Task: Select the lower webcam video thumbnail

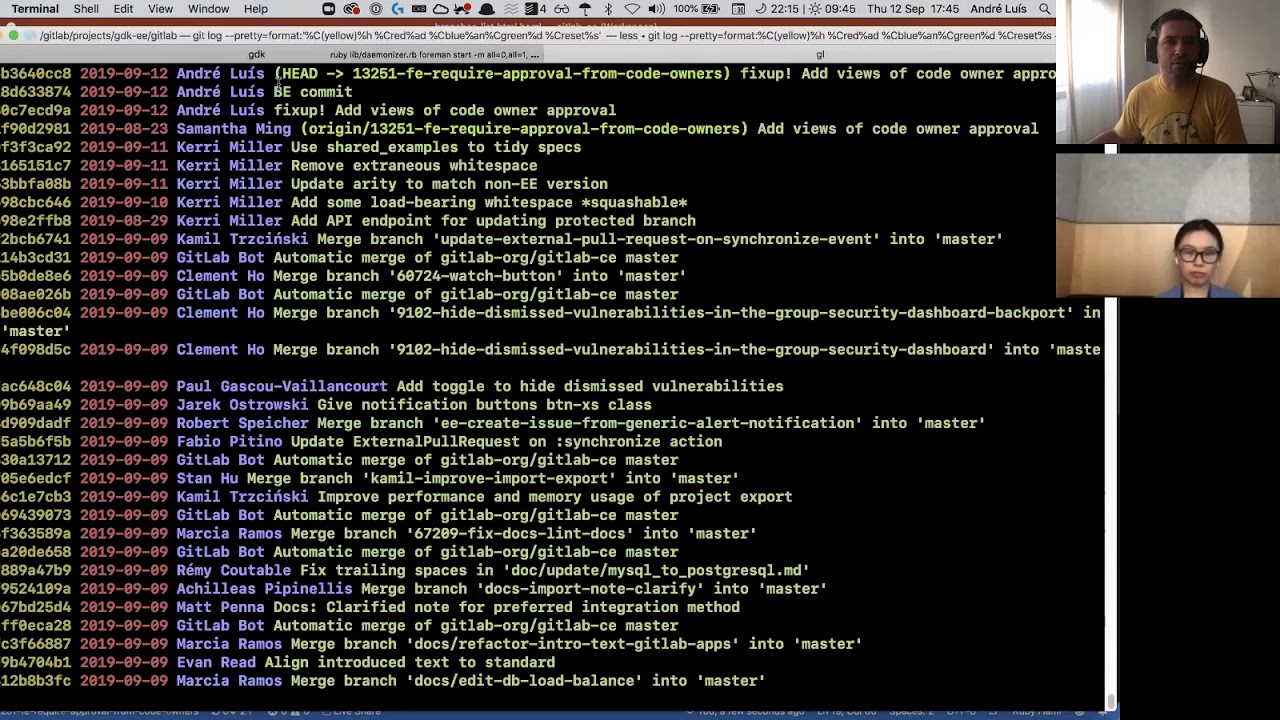Action: click(x=1168, y=226)
